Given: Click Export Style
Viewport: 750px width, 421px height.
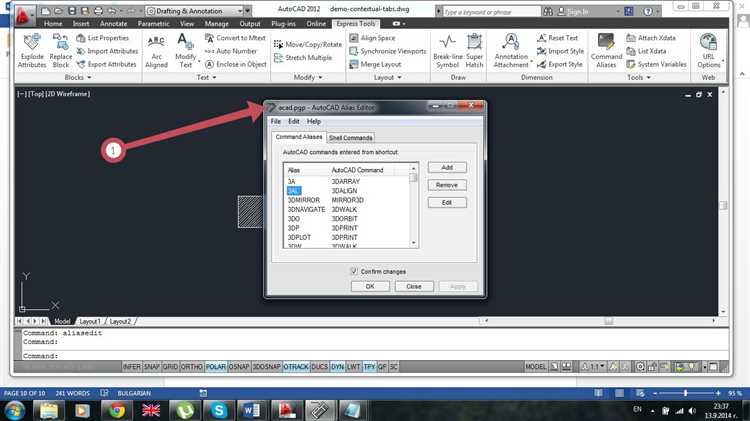Looking at the screenshot, I should point(560,64).
